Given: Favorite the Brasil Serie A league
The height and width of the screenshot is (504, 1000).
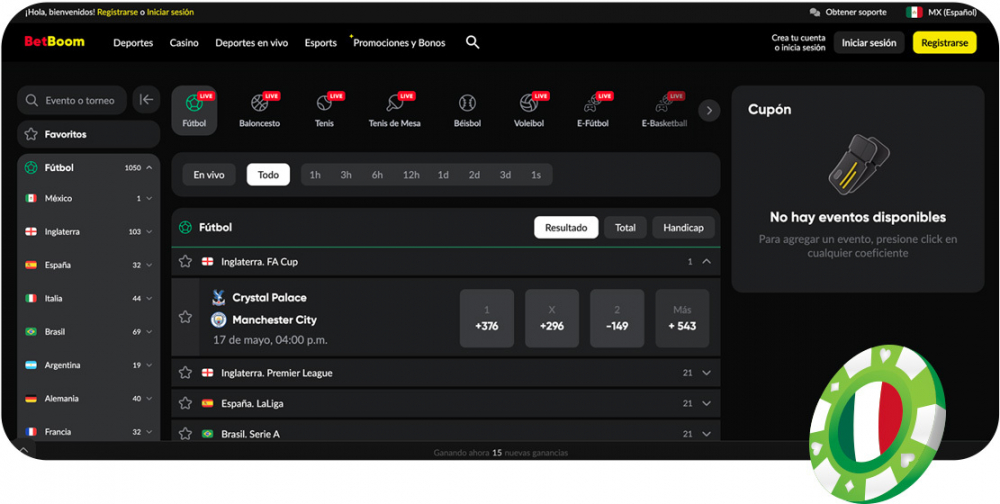Looking at the screenshot, I should pos(185,434).
